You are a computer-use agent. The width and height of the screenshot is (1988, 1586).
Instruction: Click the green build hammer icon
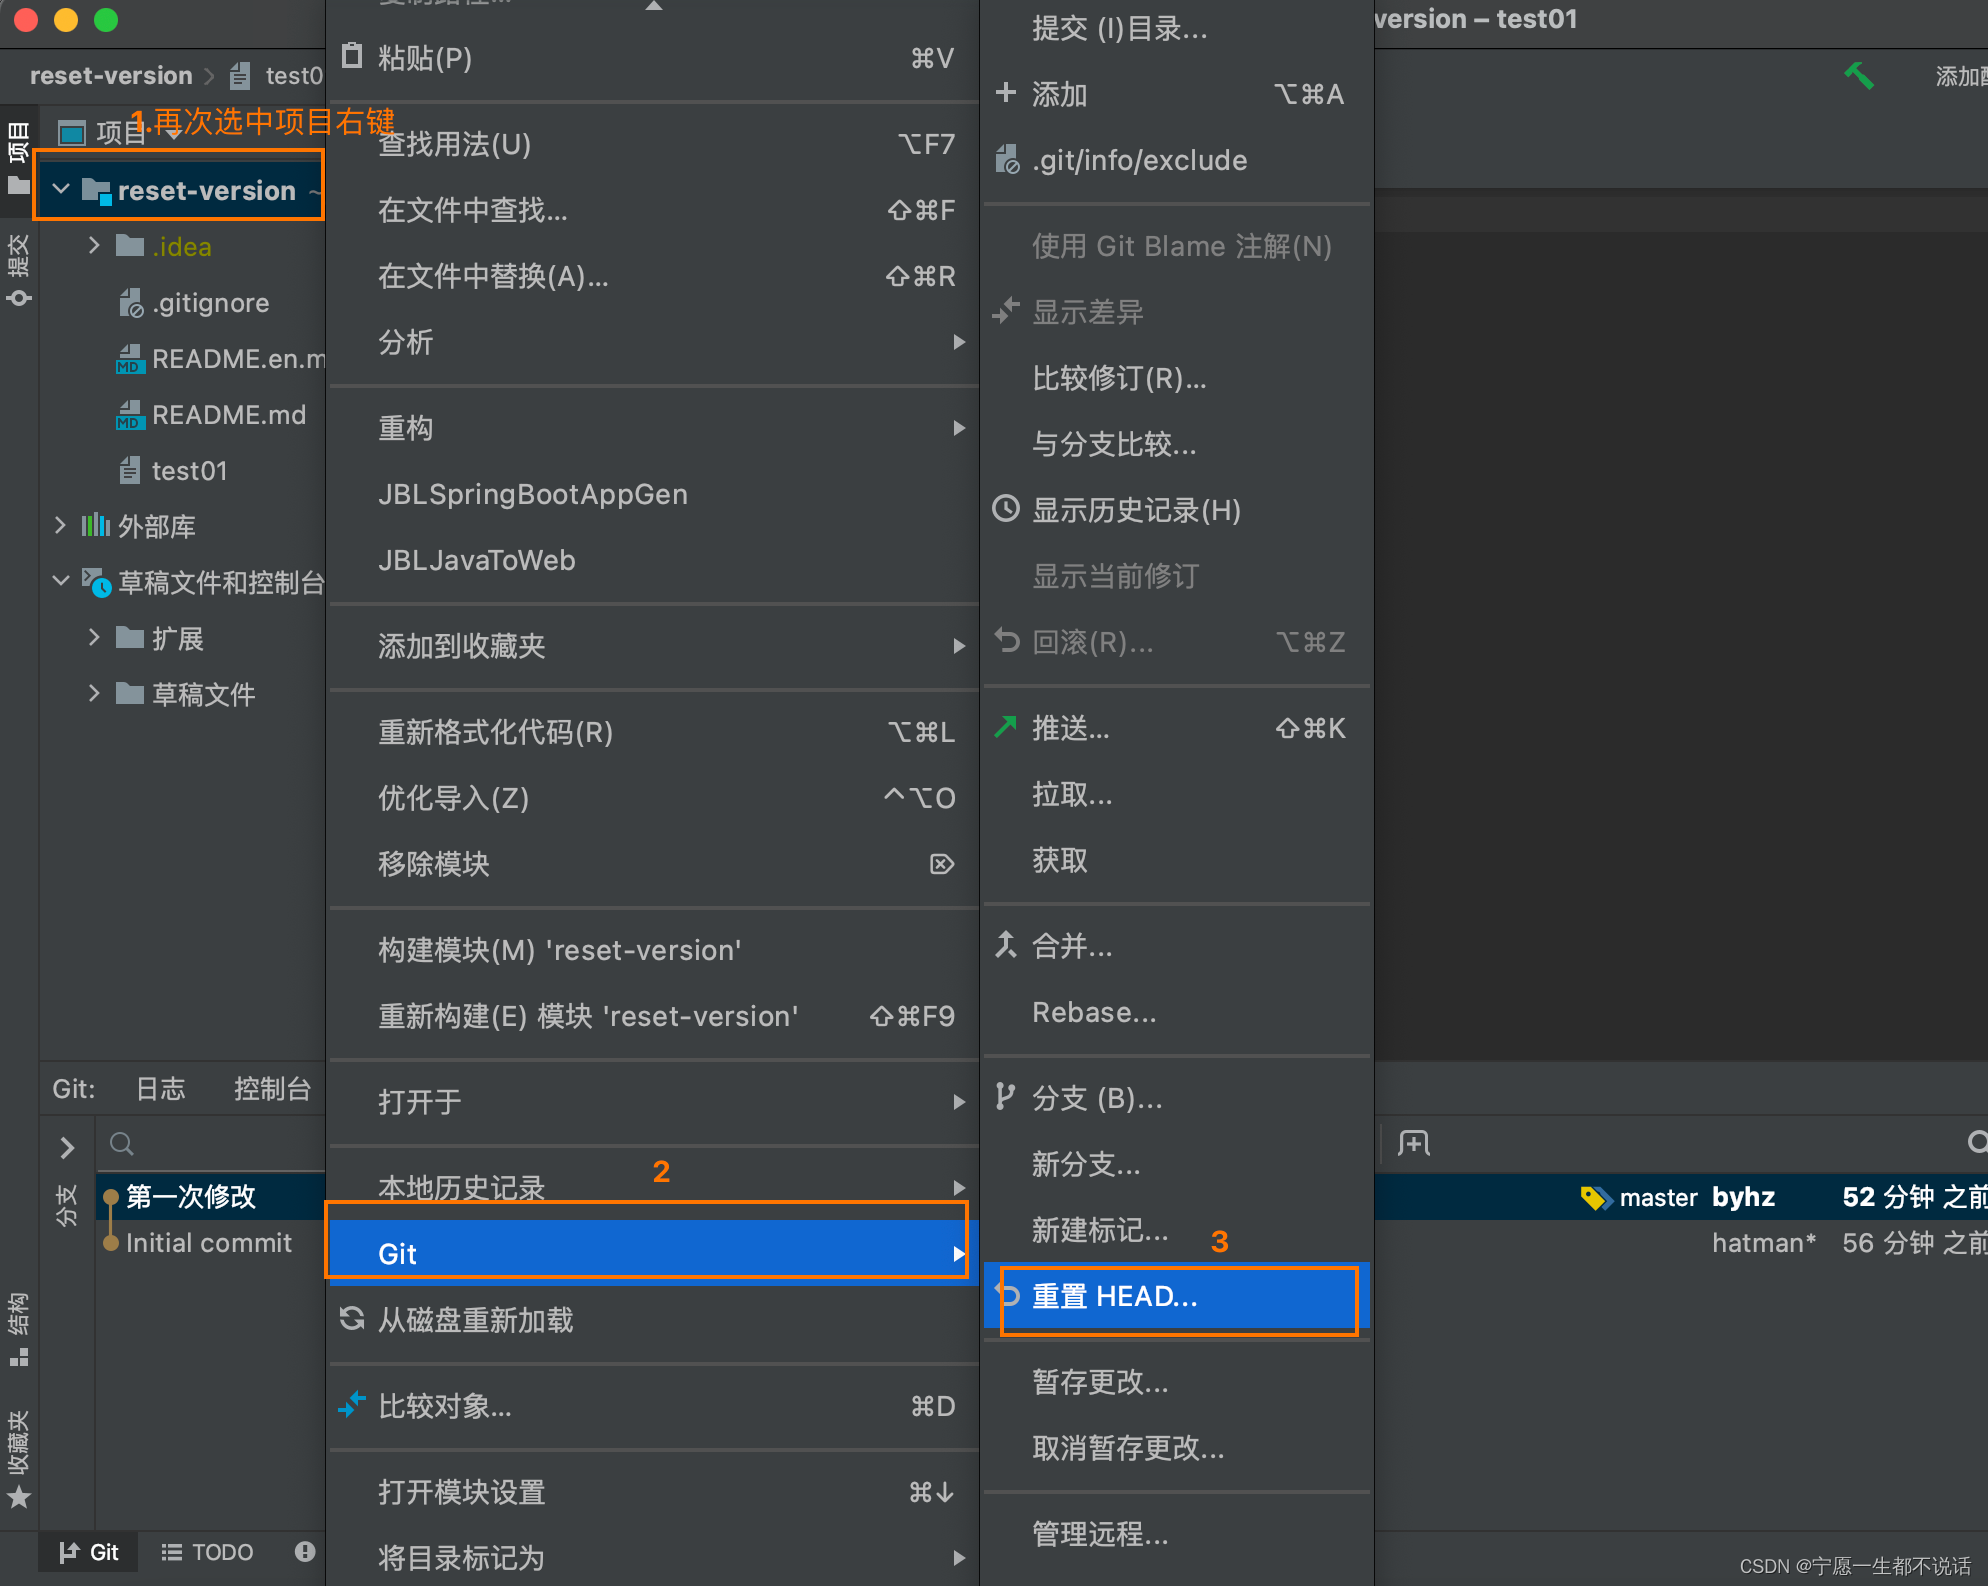click(x=1858, y=75)
